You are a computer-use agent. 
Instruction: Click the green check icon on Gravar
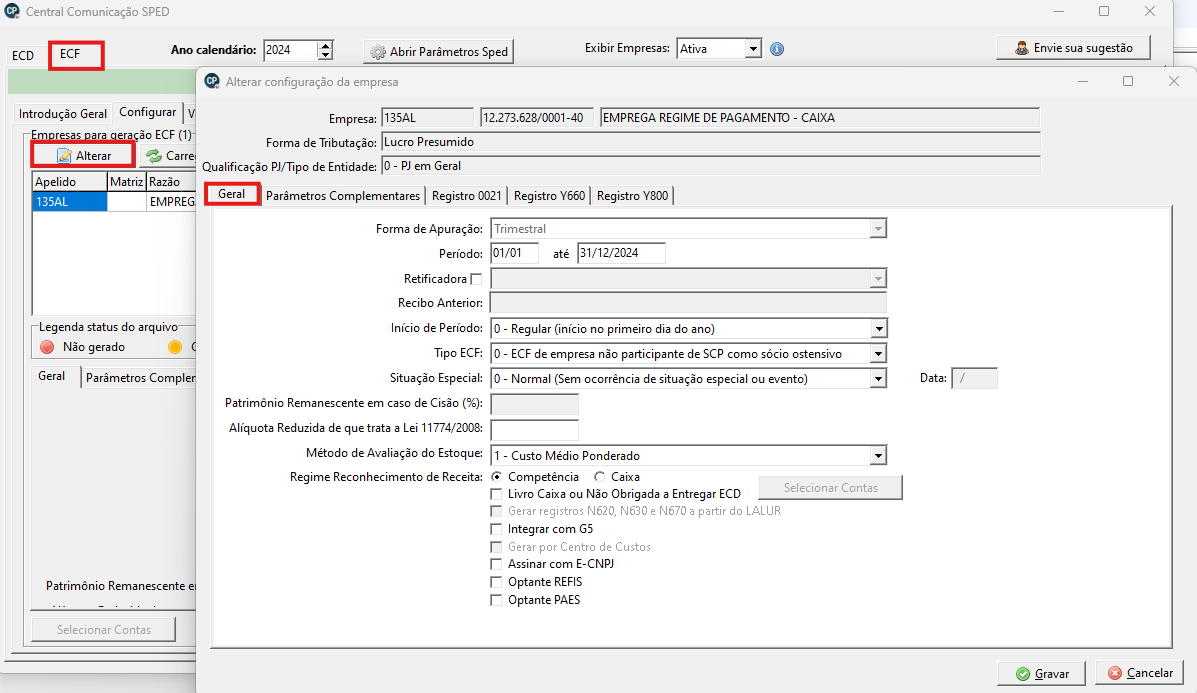1022,674
